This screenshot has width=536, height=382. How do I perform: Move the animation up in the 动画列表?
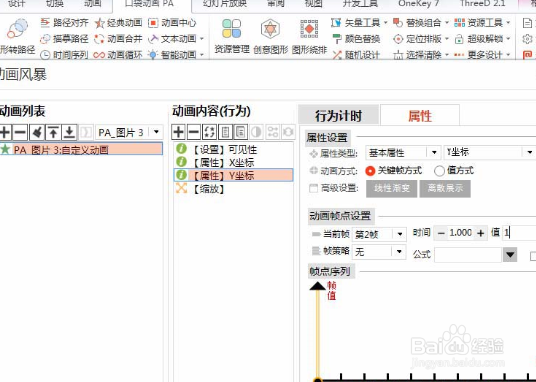(x=53, y=132)
